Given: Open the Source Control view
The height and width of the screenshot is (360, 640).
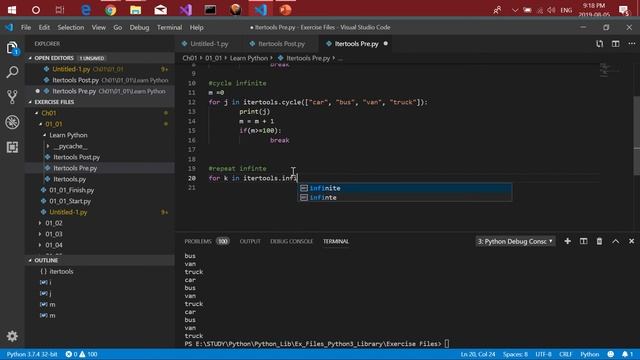Looking at the screenshot, I should click(12, 97).
